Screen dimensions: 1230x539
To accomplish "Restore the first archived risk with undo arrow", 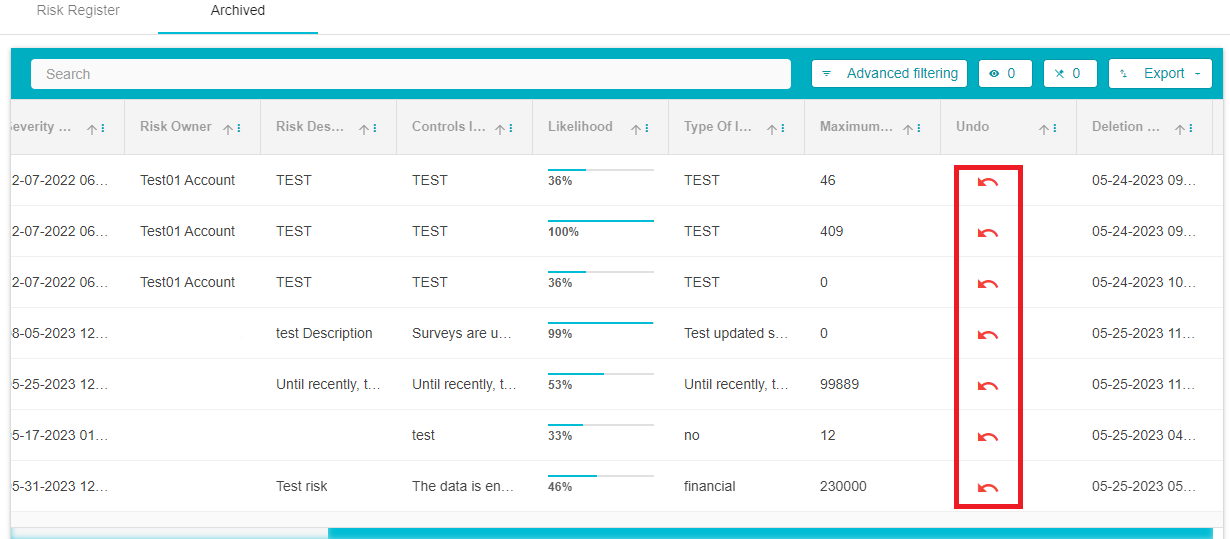I will tap(987, 181).
